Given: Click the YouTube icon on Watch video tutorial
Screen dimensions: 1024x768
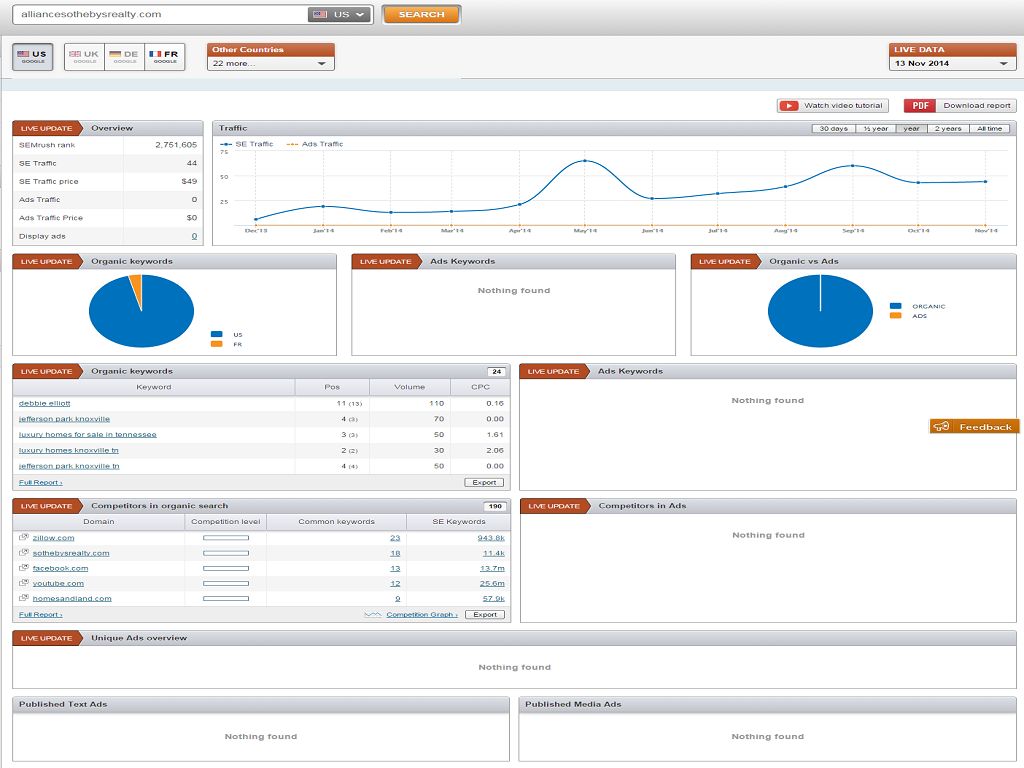Looking at the screenshot, I should pos(790,106).
